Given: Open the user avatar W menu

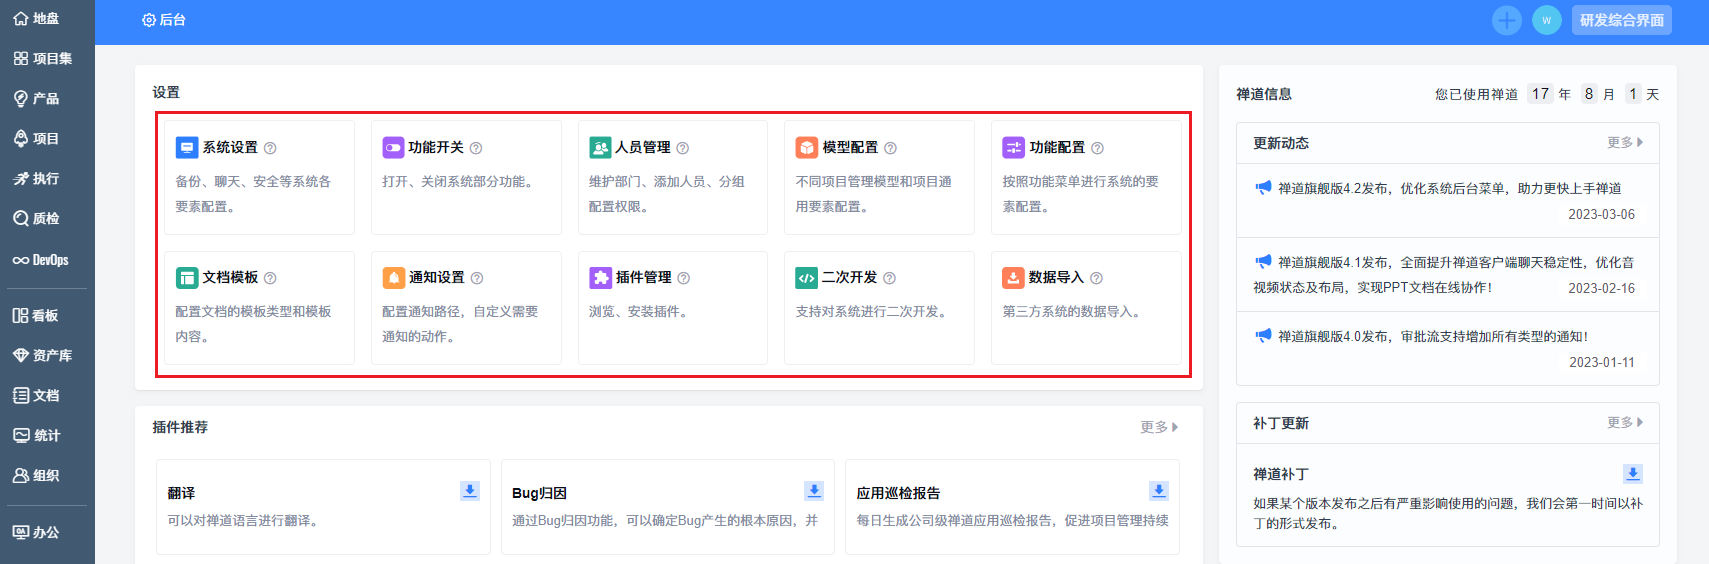Looking at the screenshot, I should (x=1546, y=20).
